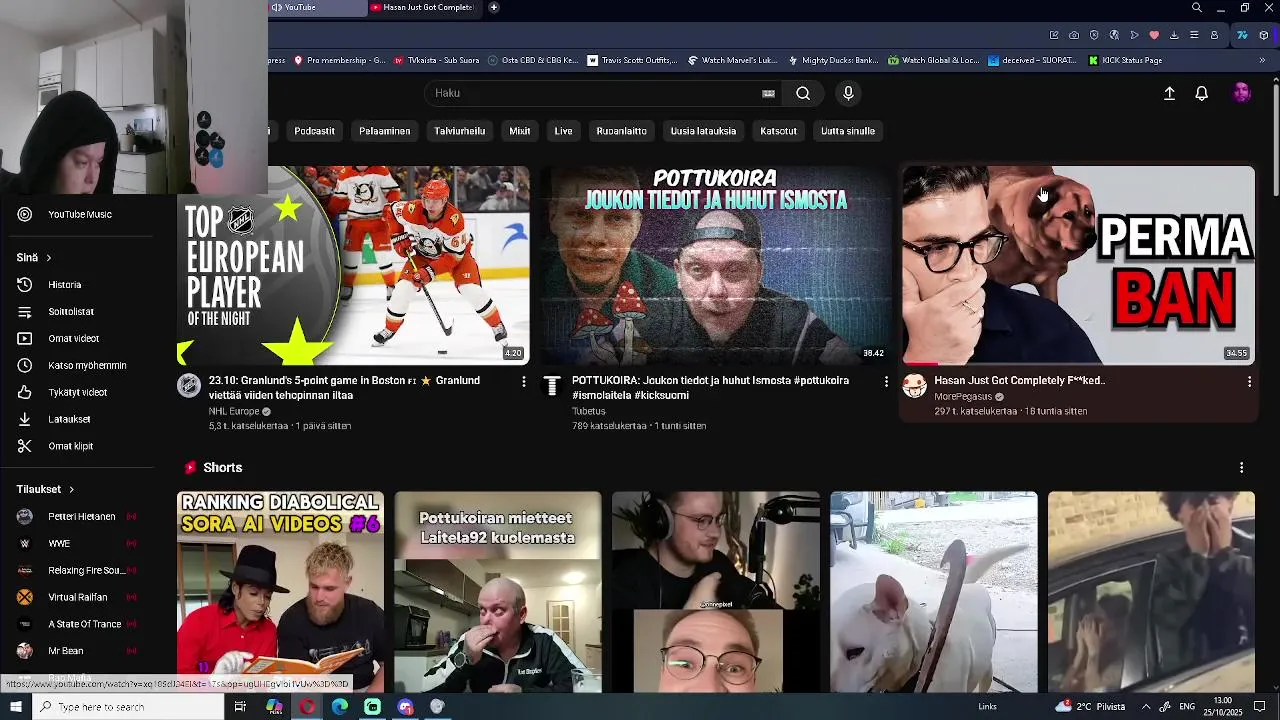Open Microsoft Edge from the taskbar
Screen dimensions: 1280x720
340,707
